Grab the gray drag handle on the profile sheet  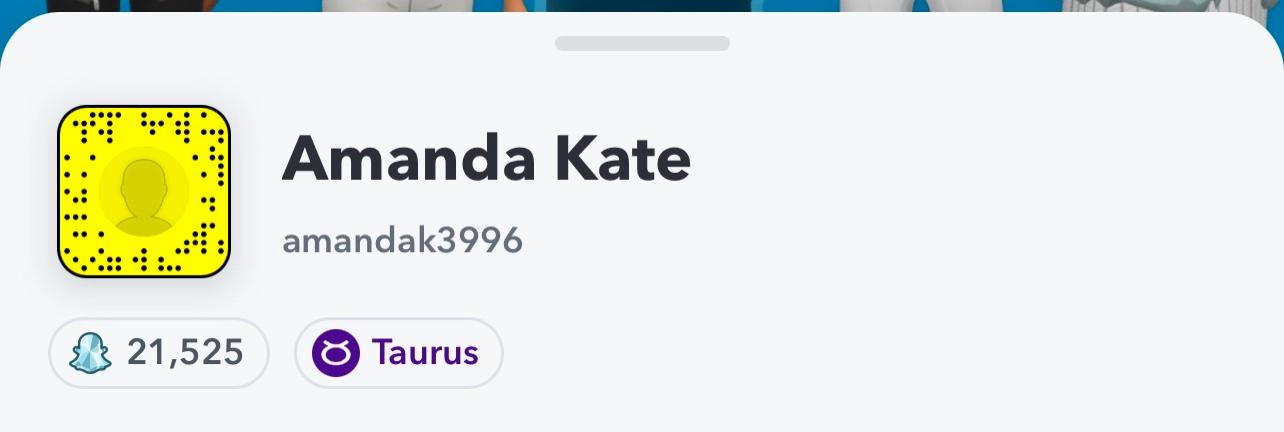642,43
